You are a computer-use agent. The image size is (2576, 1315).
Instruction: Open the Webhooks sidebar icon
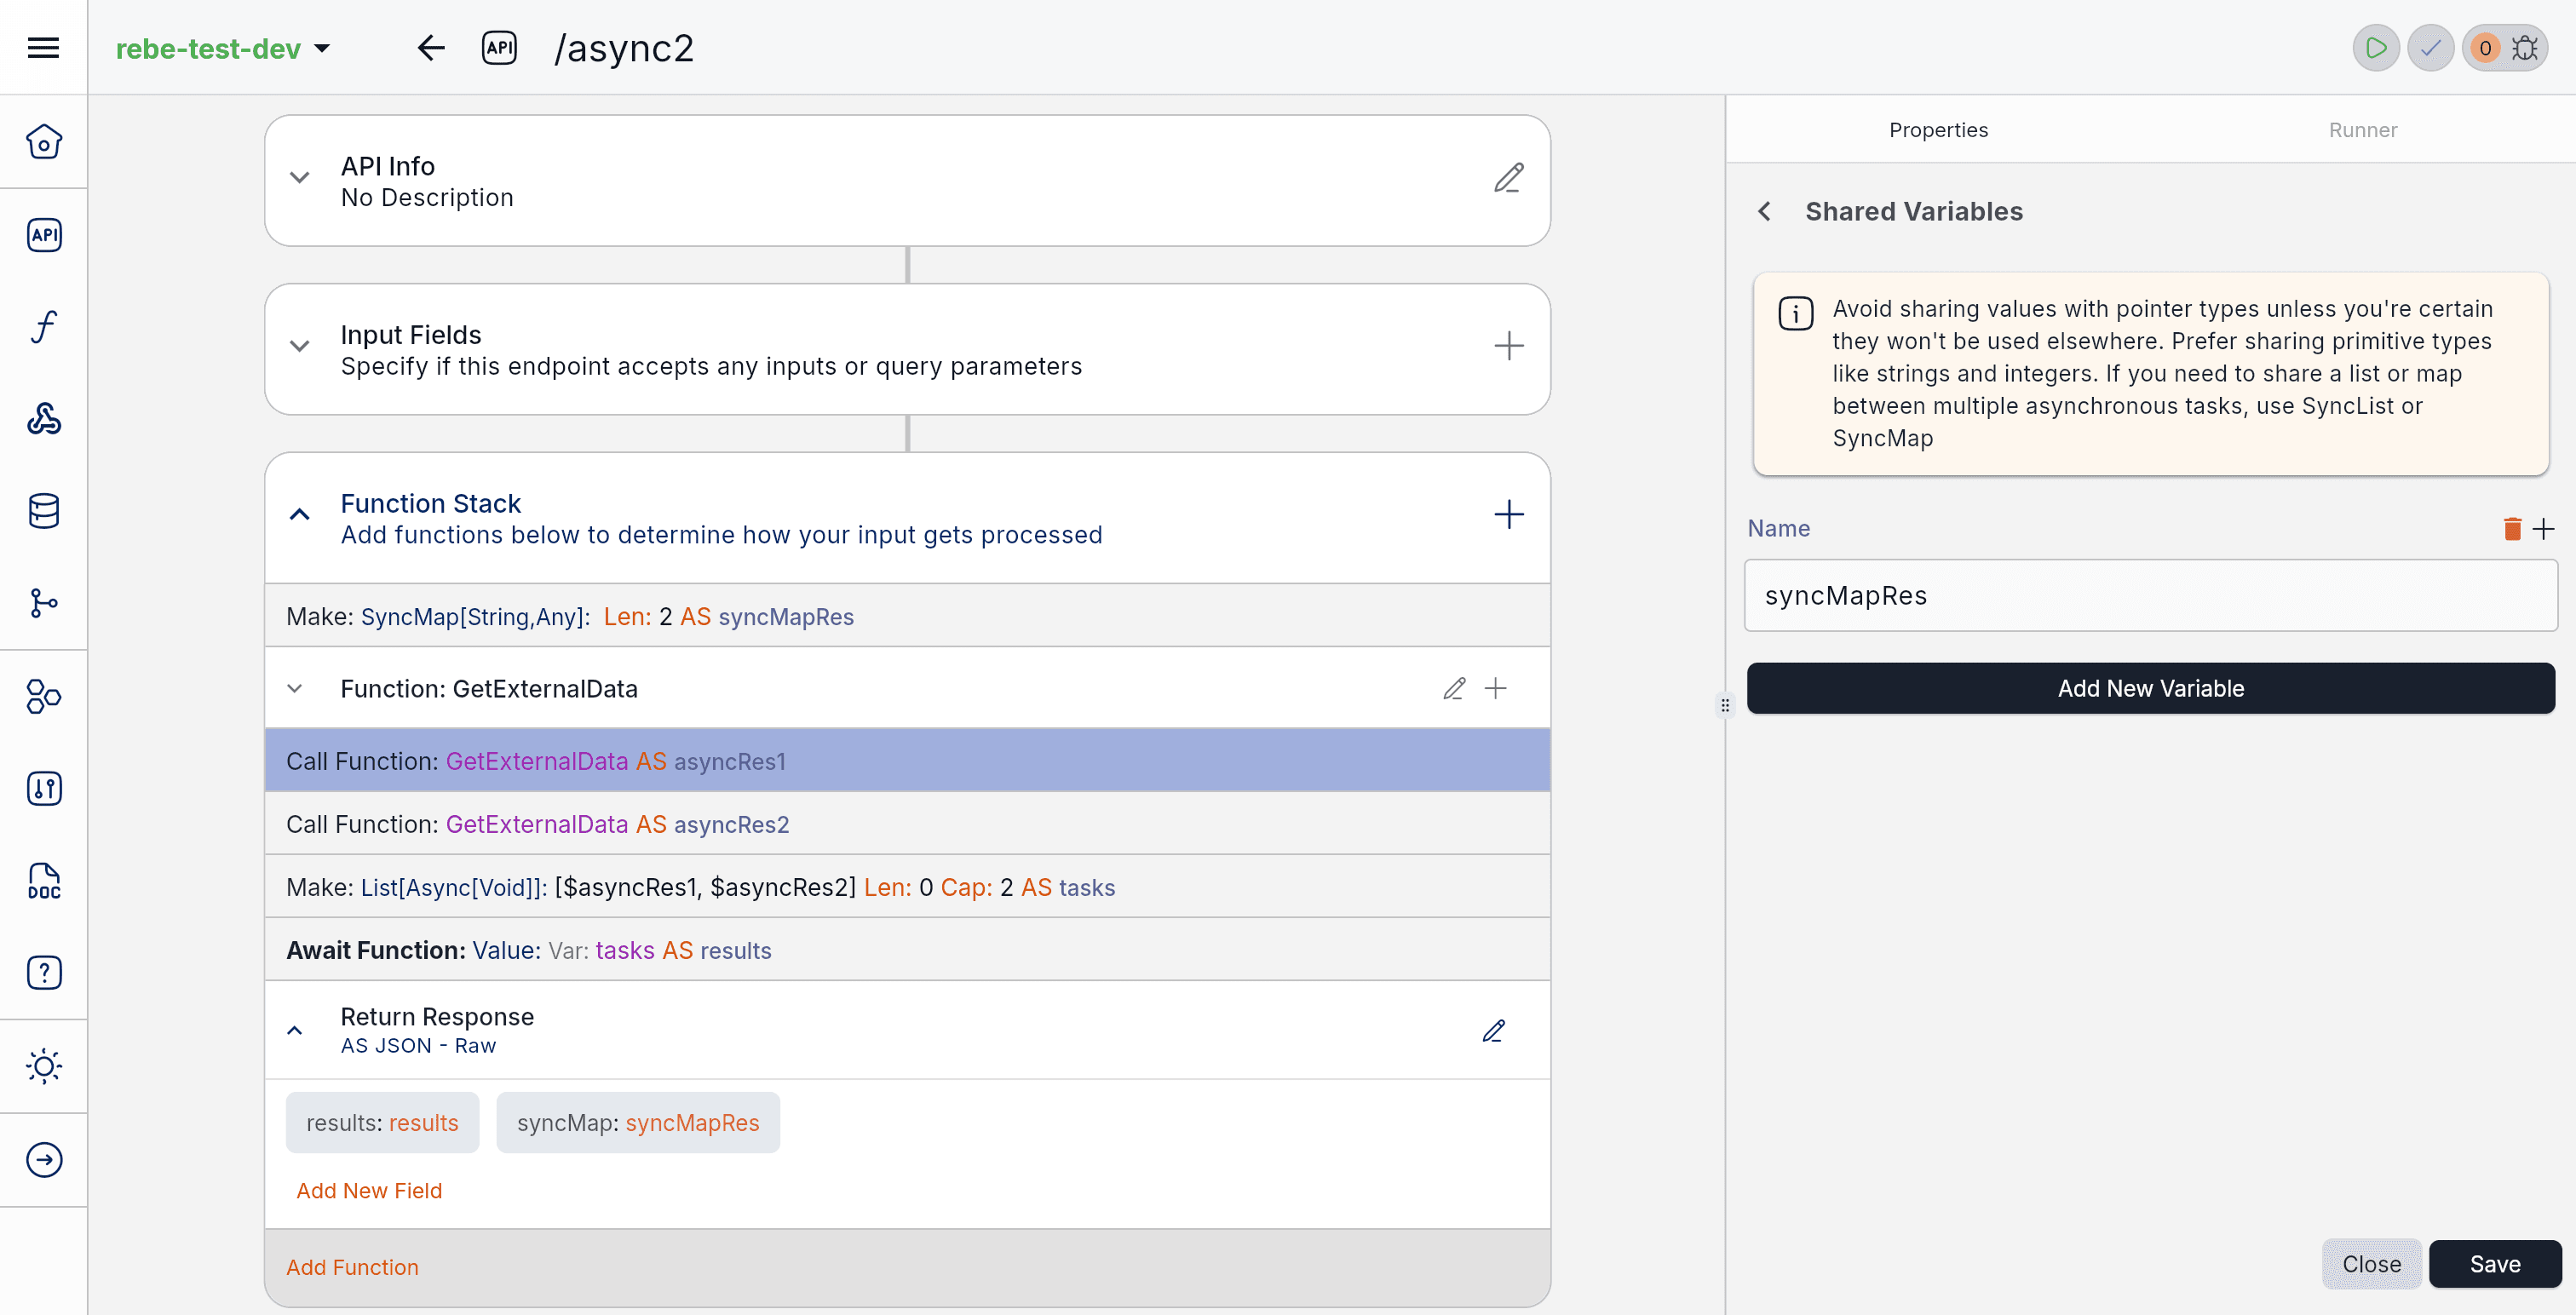point(43,419)
